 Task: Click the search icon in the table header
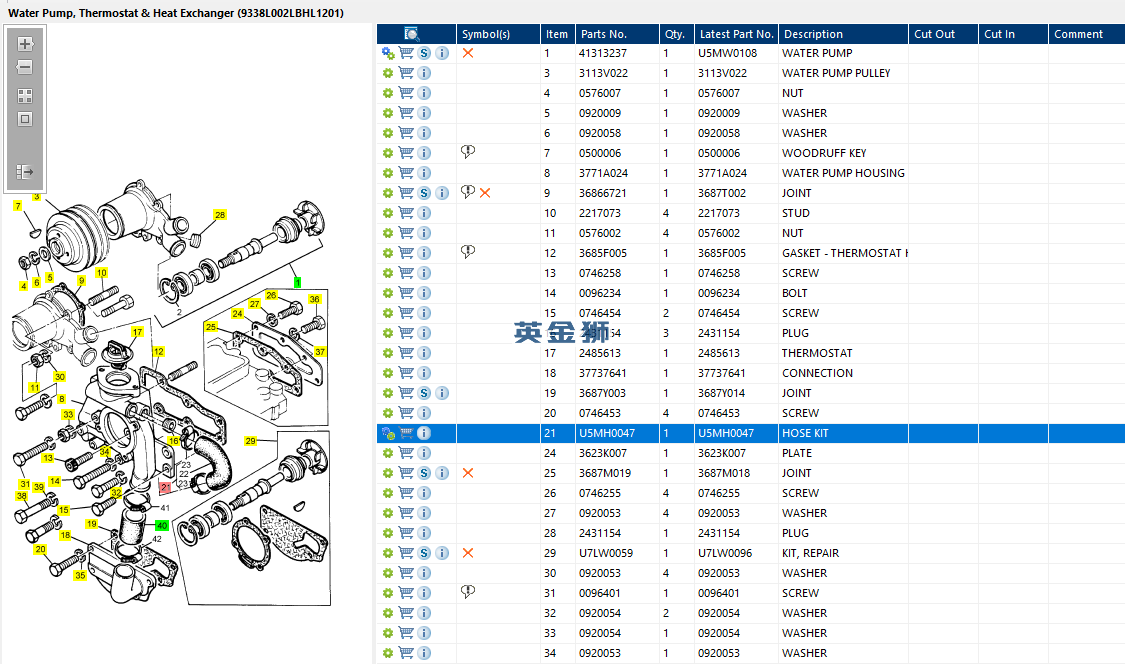point(412,34)
